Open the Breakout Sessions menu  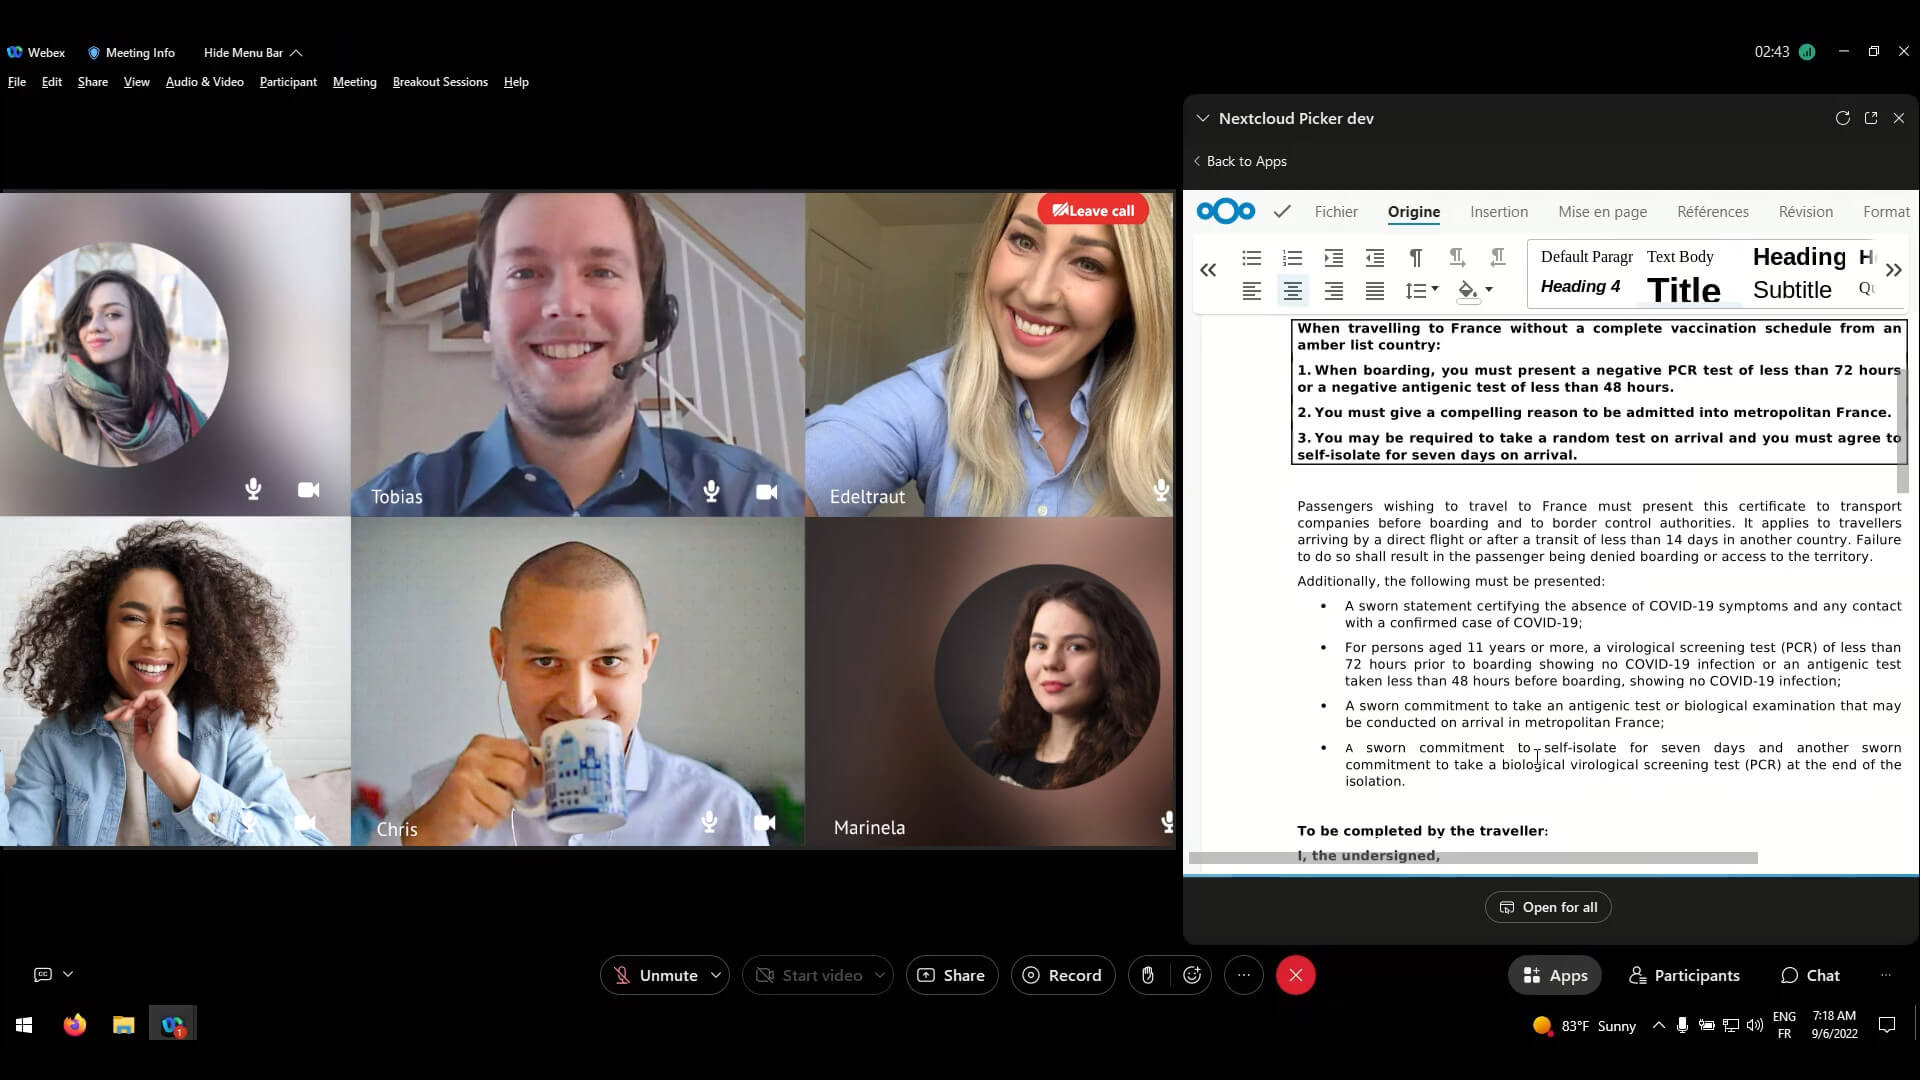440,81
